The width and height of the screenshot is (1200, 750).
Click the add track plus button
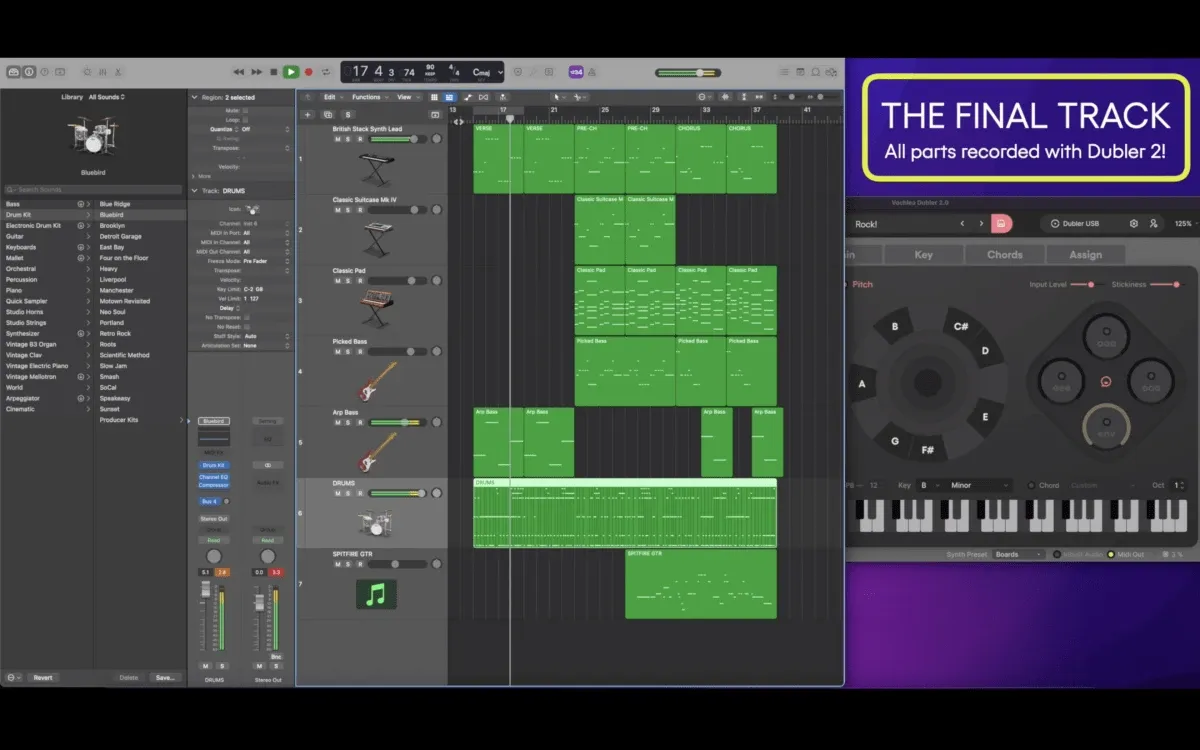point(308,115)
